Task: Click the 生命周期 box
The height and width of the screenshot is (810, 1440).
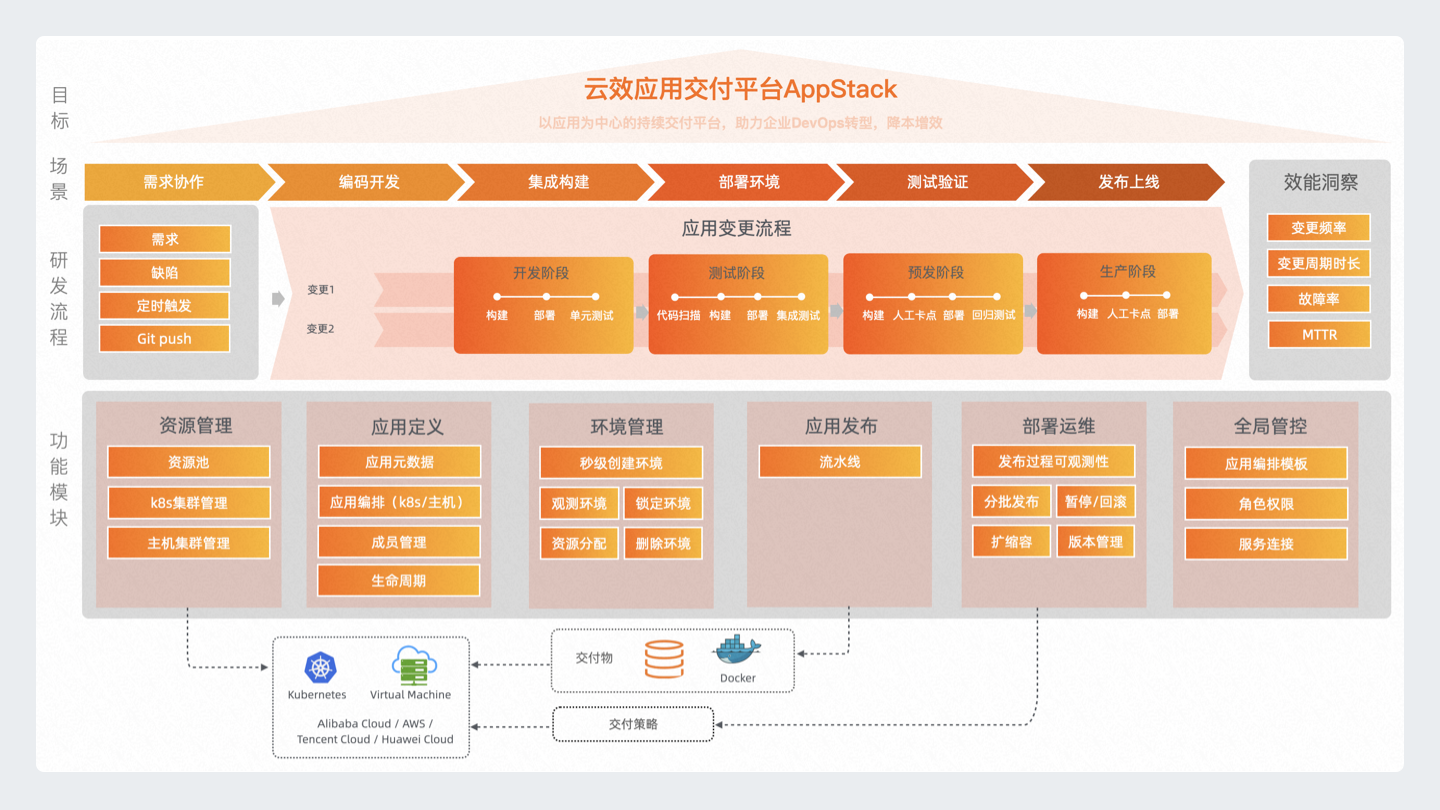Action: point(399,580)
